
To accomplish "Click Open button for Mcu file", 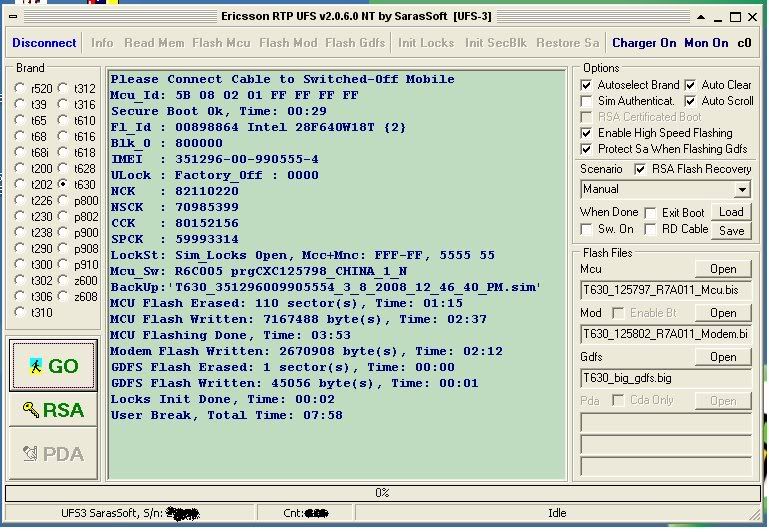I will click(723, 269).
